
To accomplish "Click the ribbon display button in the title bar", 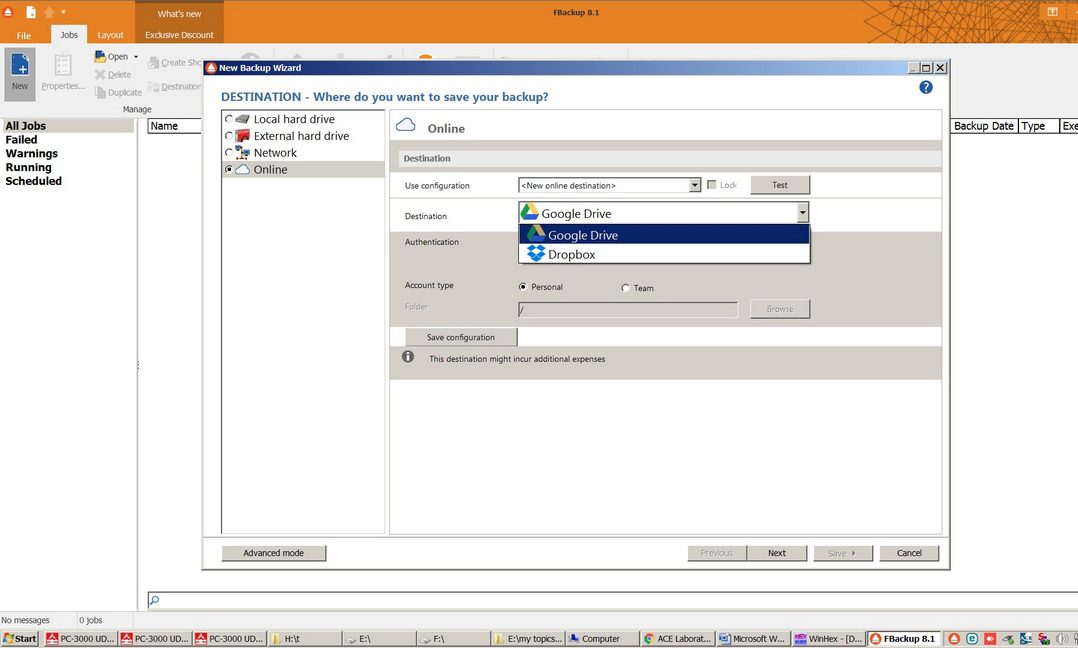I will coord(1053,12).
